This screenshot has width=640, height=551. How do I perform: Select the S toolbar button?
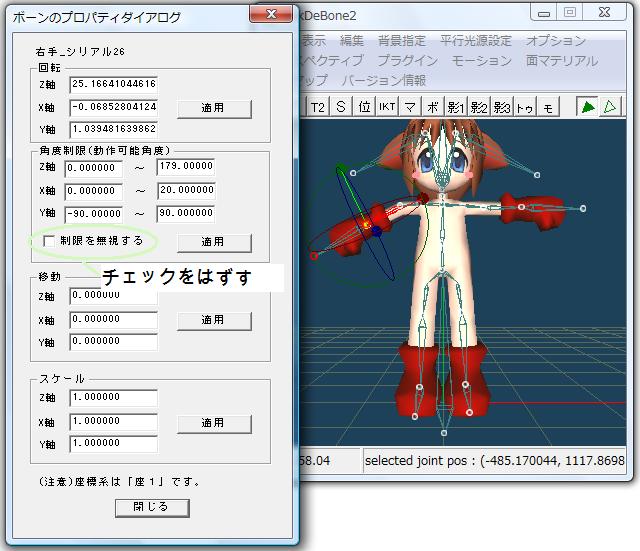coord(341,106)
